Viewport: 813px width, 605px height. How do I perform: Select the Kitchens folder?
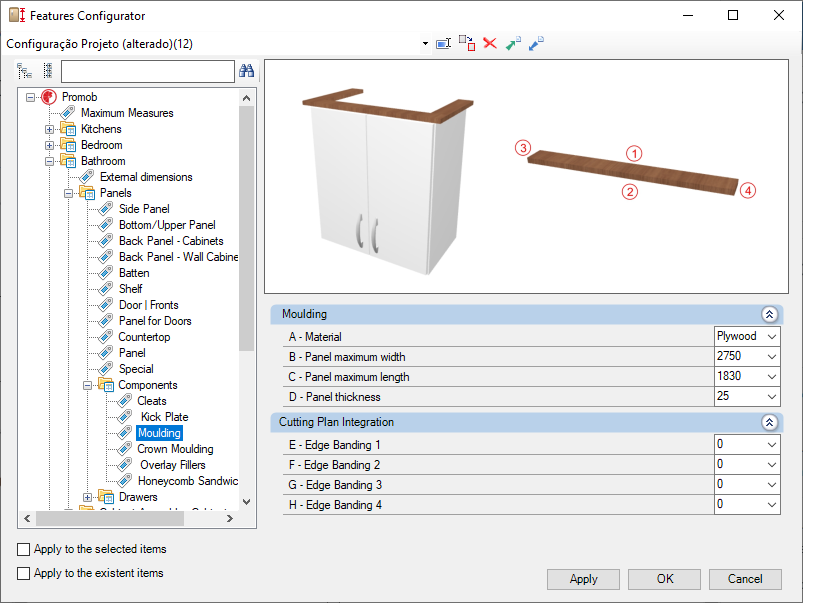pos(101,129)
